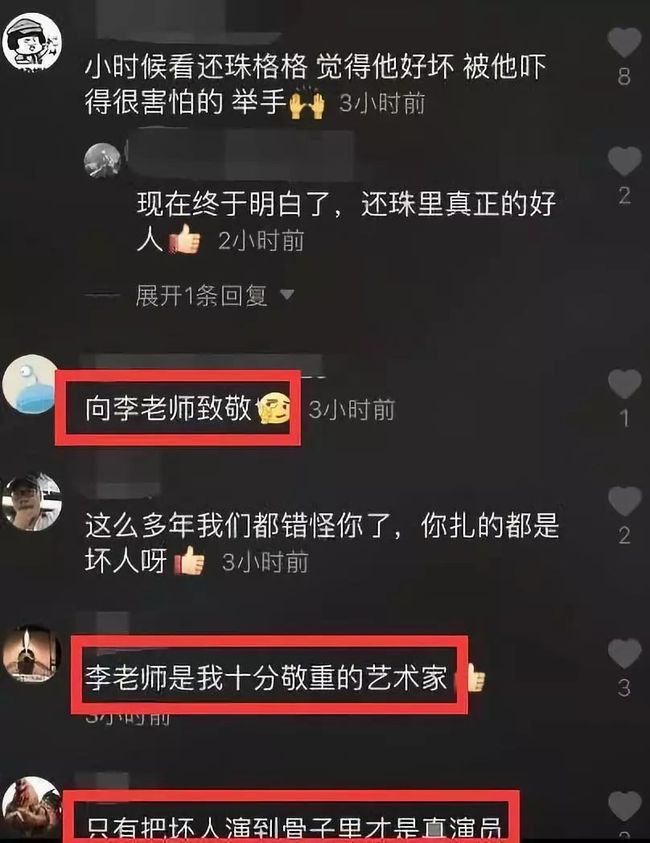Open avatar next to 李老师是我十分敬重的艺术家
The width and height of the screenshot is (650, 843).
32,654
